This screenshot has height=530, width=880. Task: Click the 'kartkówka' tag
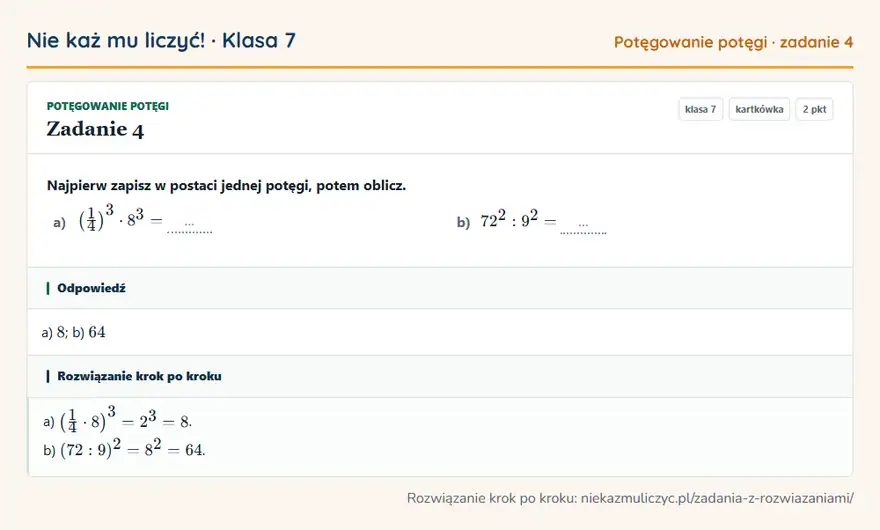point(759,109)
